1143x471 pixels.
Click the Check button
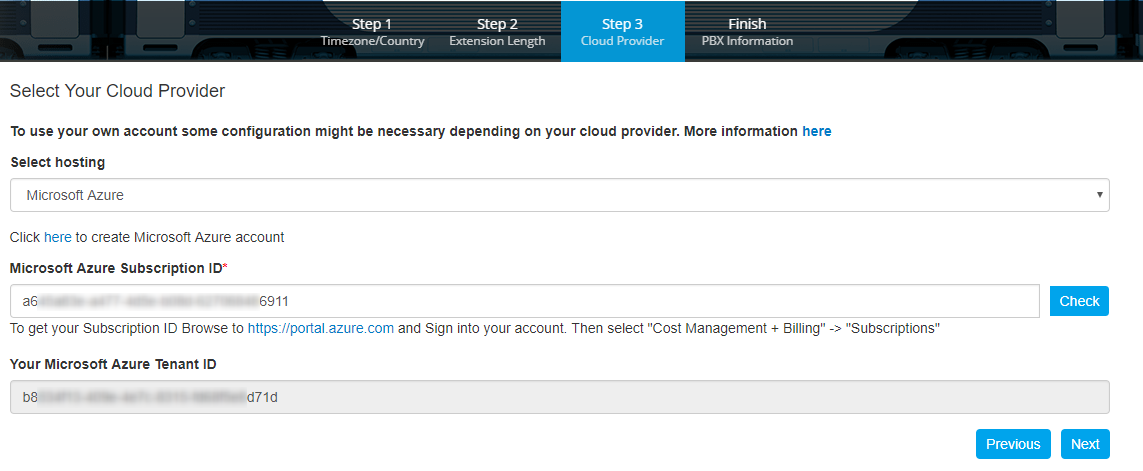[x=1079, y=301]
